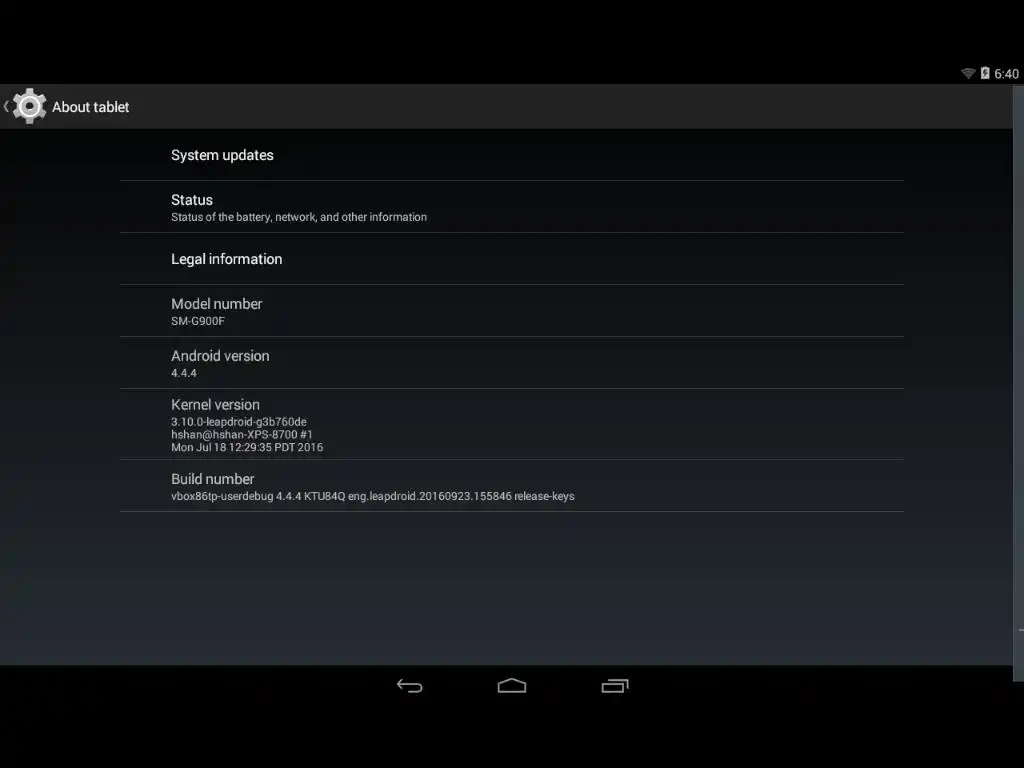The height and width of the screenshot is (768, 1024).
Task: Select the Model number row
Action: (x=512, y=311)
